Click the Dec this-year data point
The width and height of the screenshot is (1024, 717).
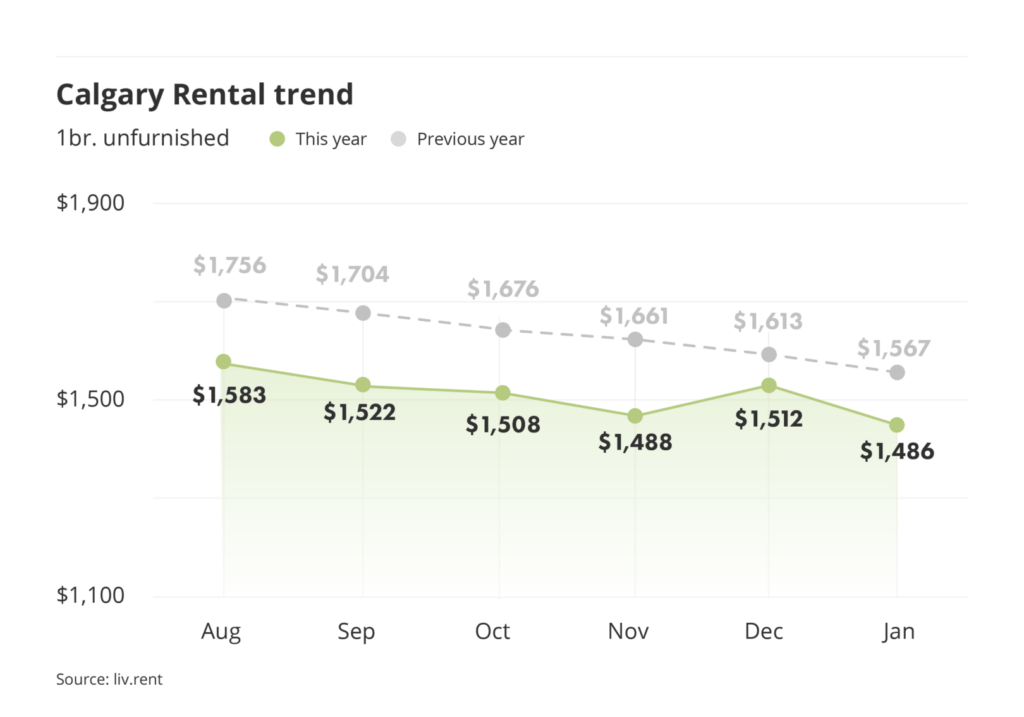coord(768,385)
